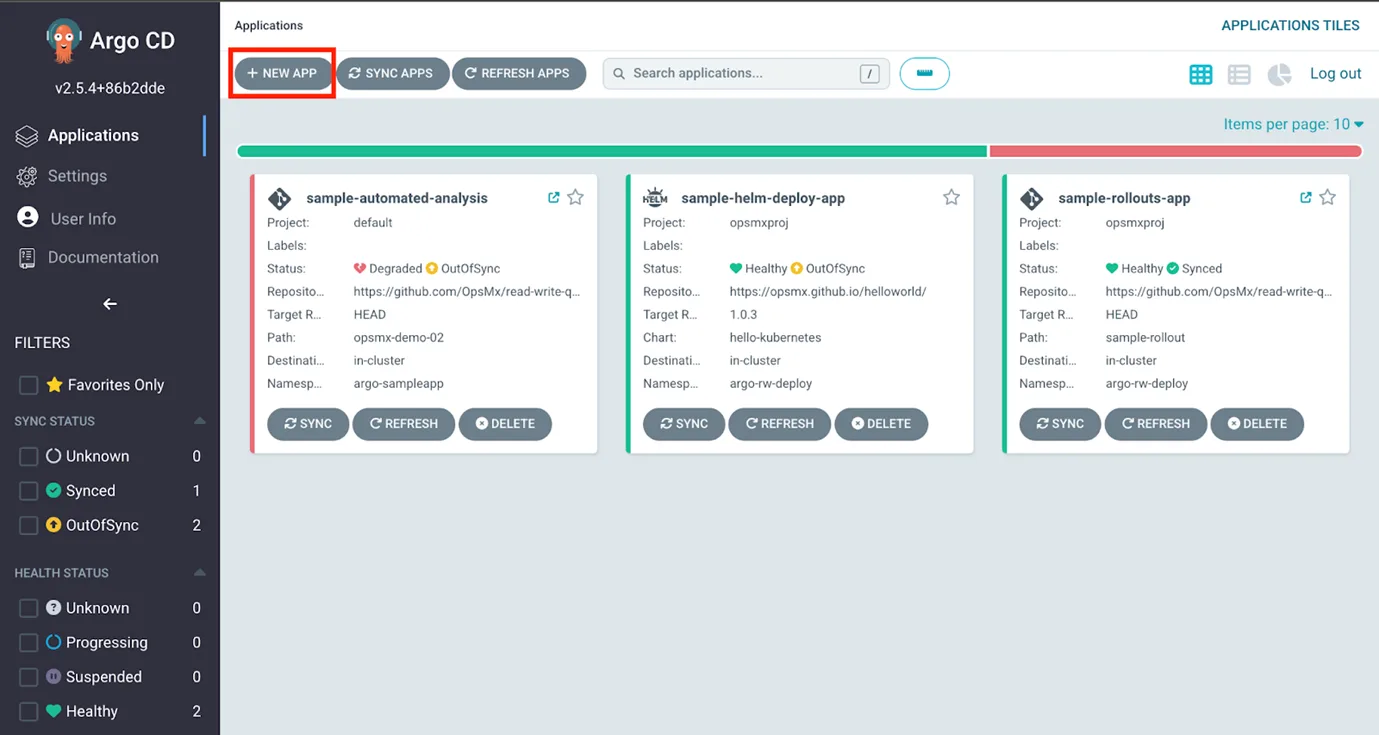Click the Helm icon on sample-helm-deploy-app

[x=655, y=198]
